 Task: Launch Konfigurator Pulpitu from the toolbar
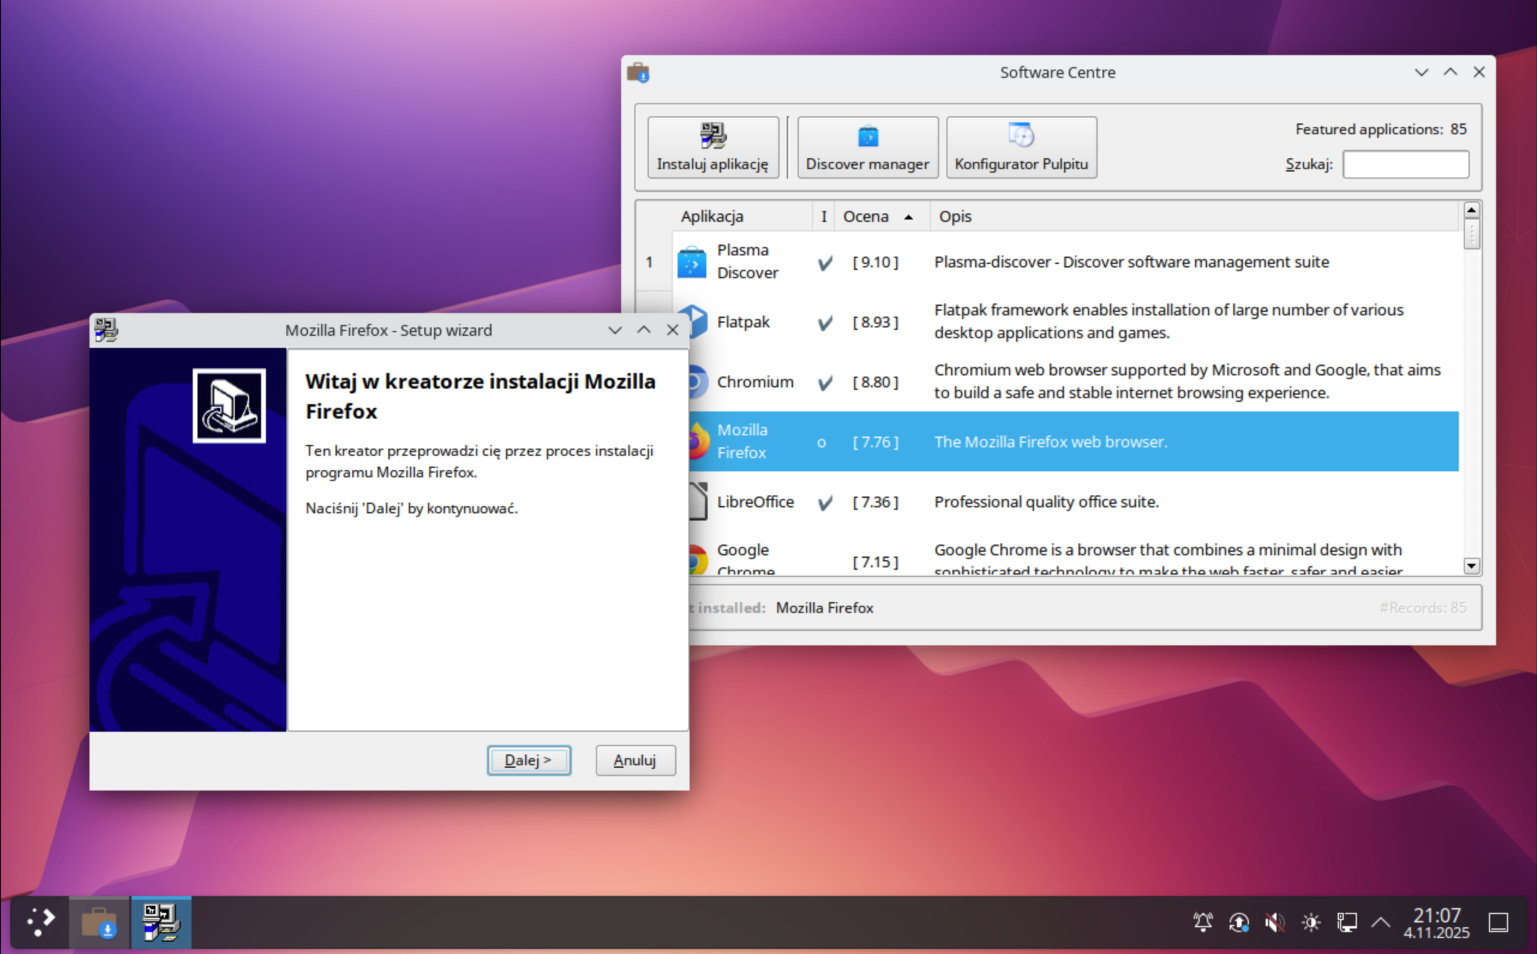(1020, 147)
